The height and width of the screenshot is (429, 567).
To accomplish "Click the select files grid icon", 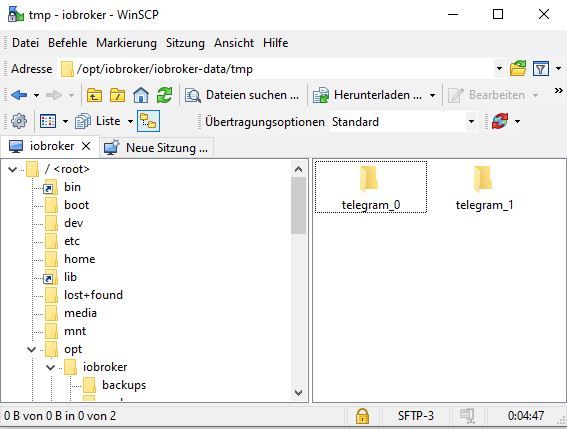I will click(48, 121).
